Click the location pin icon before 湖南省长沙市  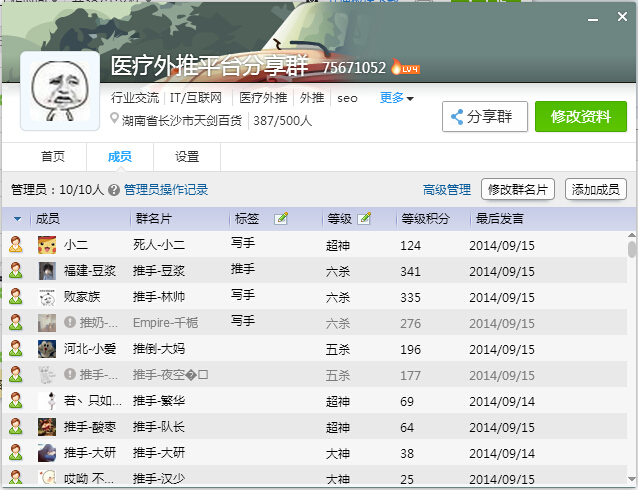pyautogui.click(x=115, y=120)
